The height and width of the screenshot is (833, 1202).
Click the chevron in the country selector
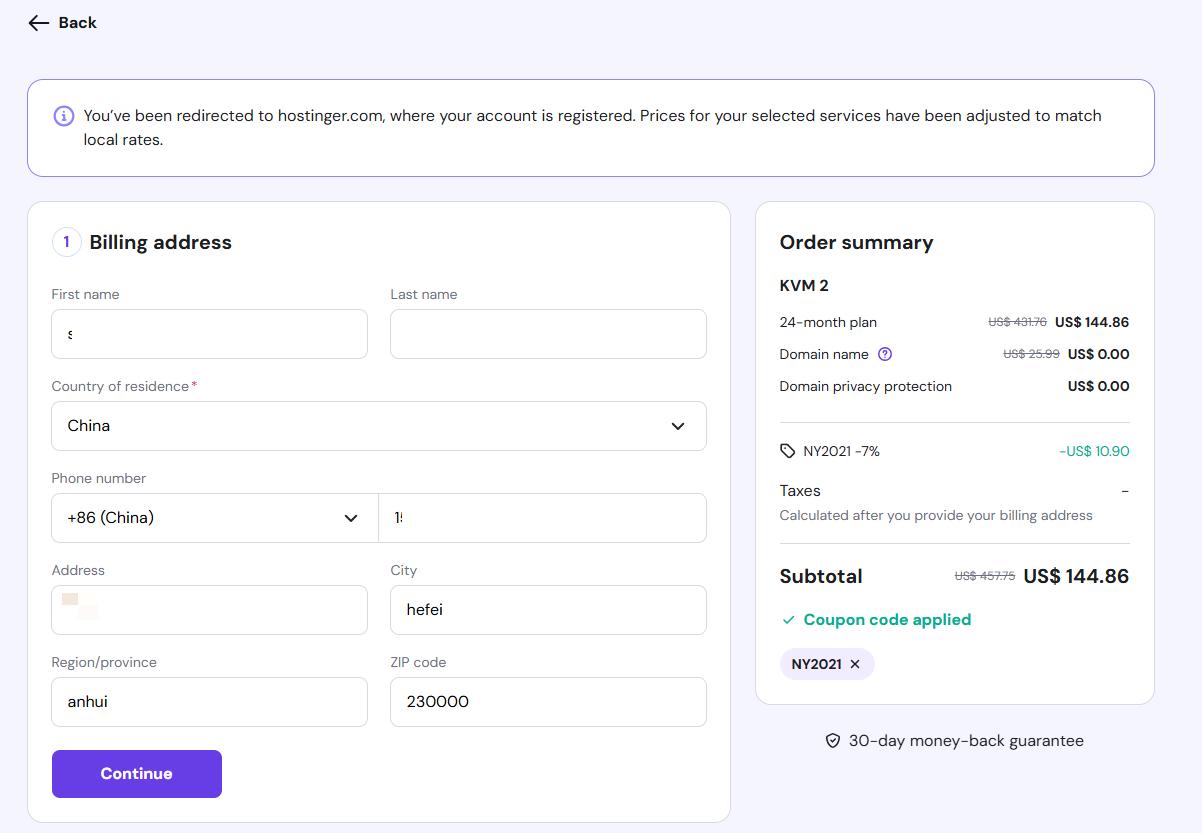click(678, 426)
